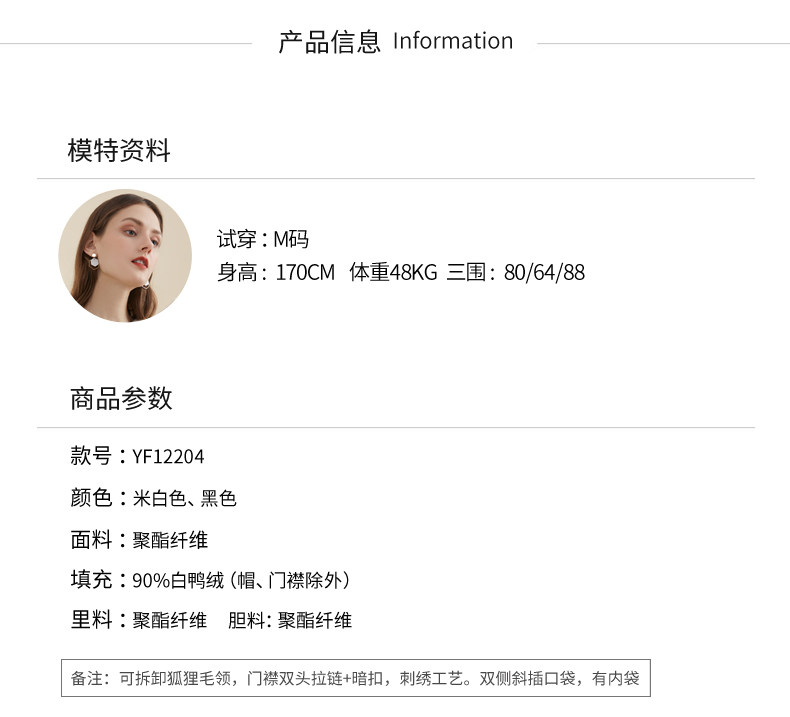Click the style number YF12204
This screenshot has height=717, width=790.
168,457
